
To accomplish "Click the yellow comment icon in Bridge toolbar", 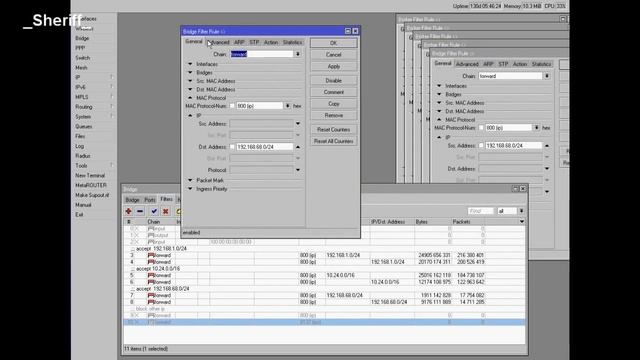I will [x=178, y=211].
